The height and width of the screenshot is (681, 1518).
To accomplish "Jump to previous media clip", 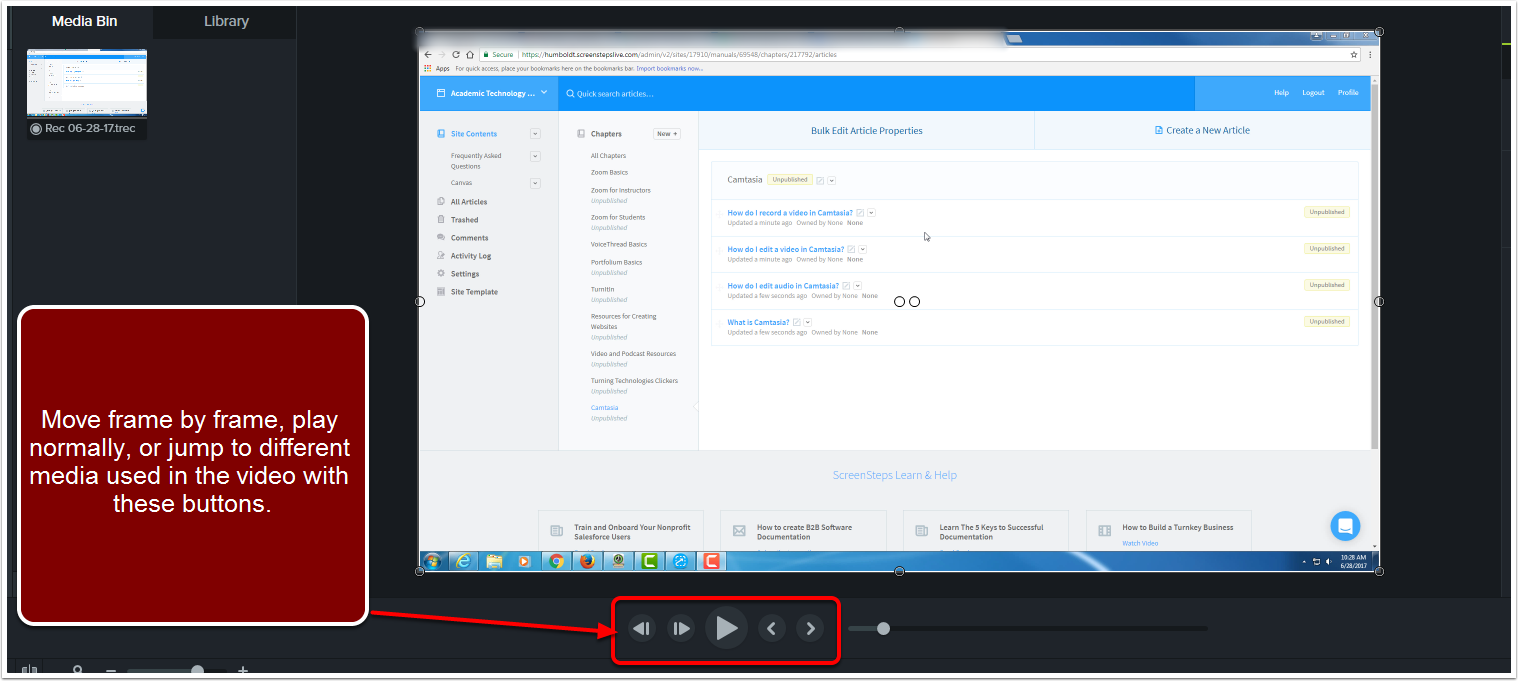I will 771,629.
